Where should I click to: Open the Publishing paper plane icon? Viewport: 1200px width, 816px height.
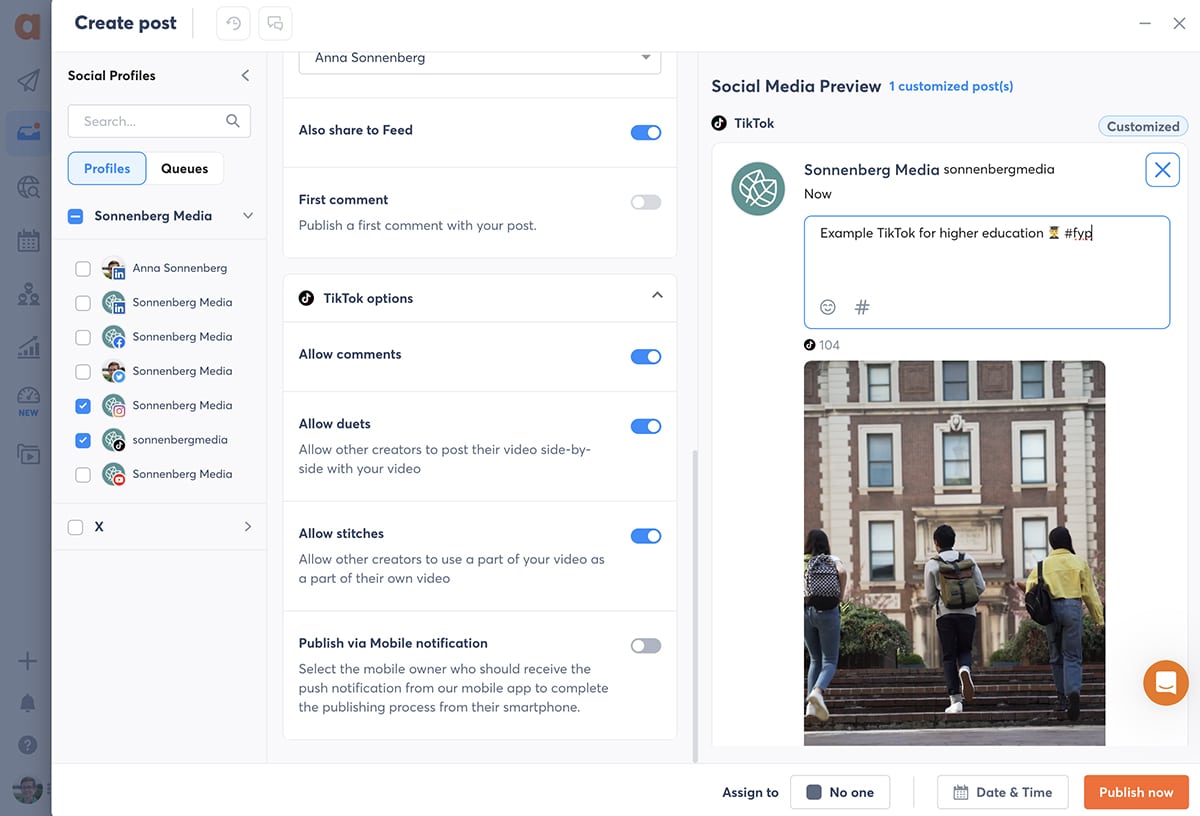click(28, 82)
